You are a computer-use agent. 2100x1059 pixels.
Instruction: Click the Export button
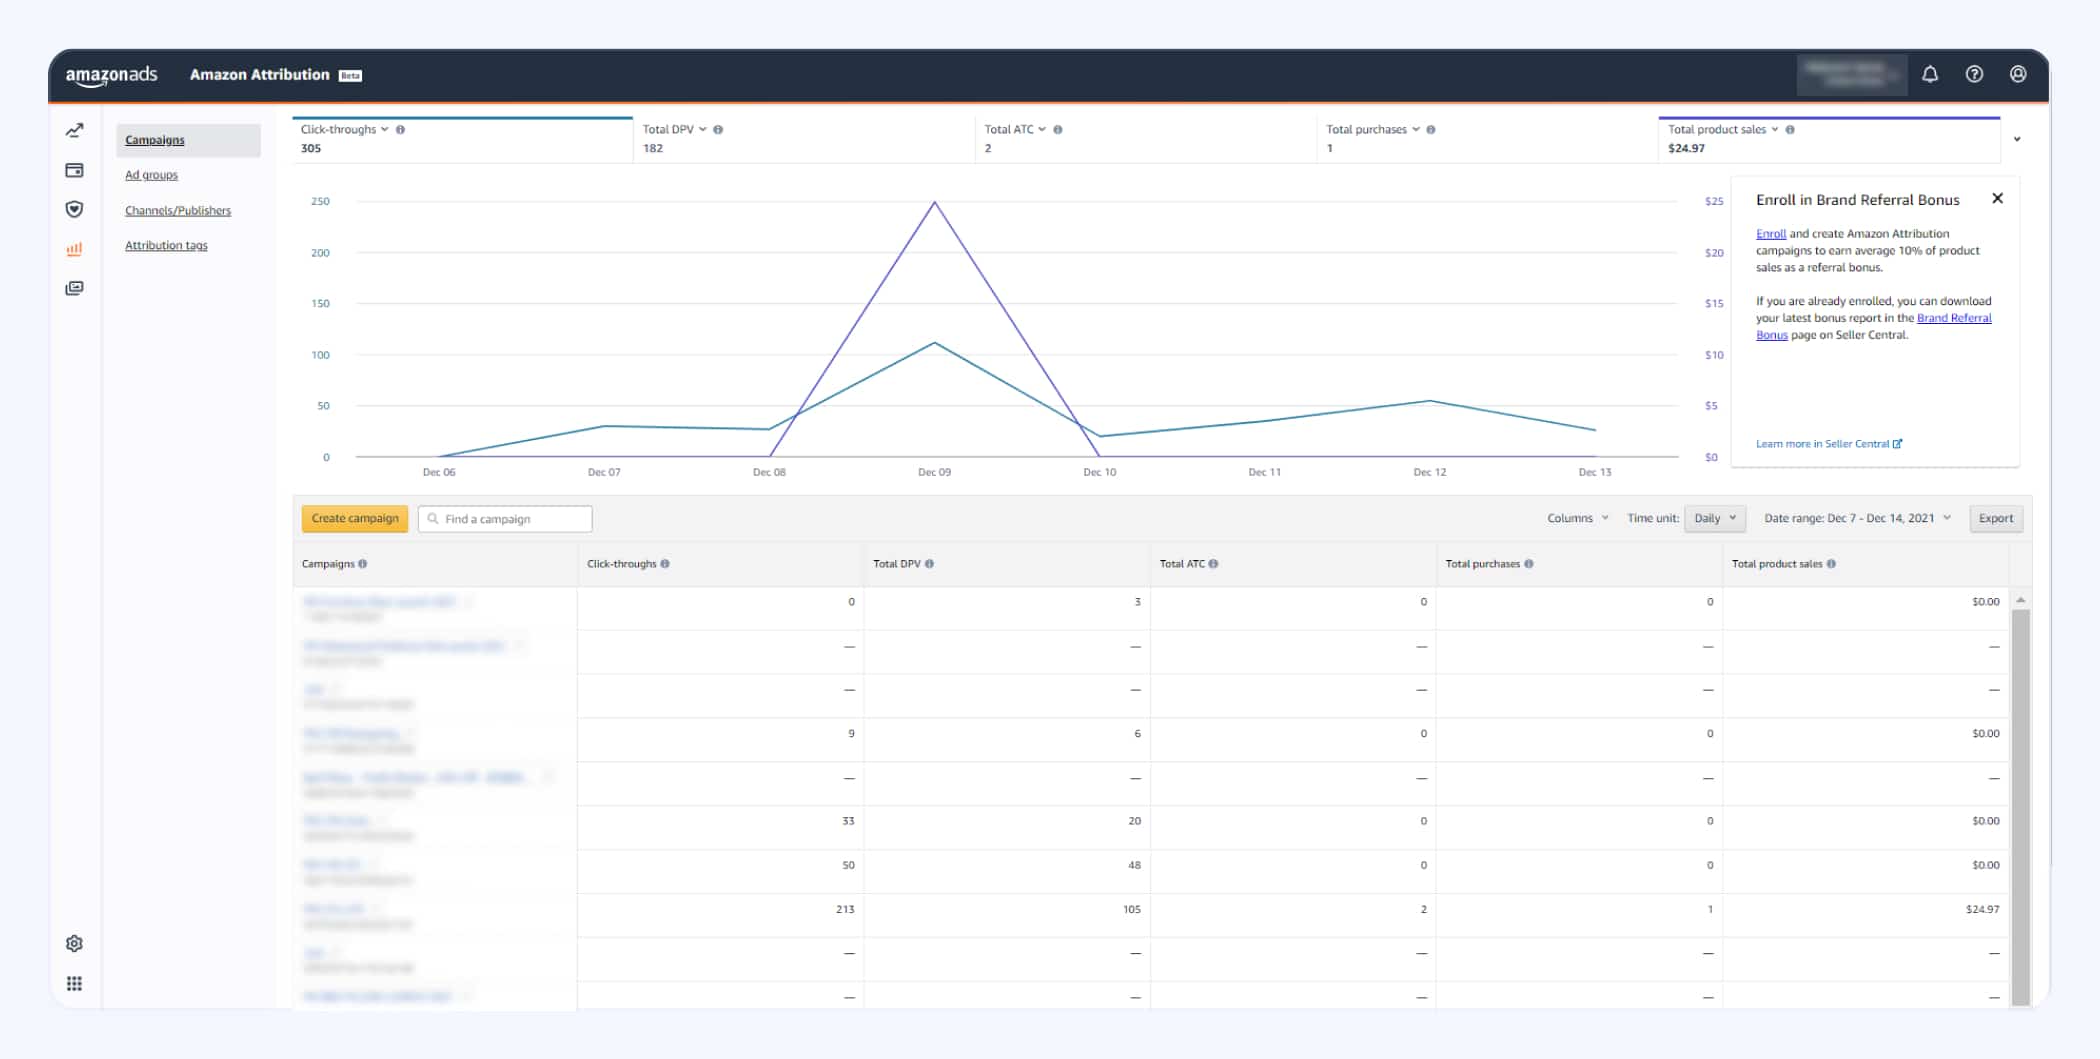click(x=1996, y=518)
